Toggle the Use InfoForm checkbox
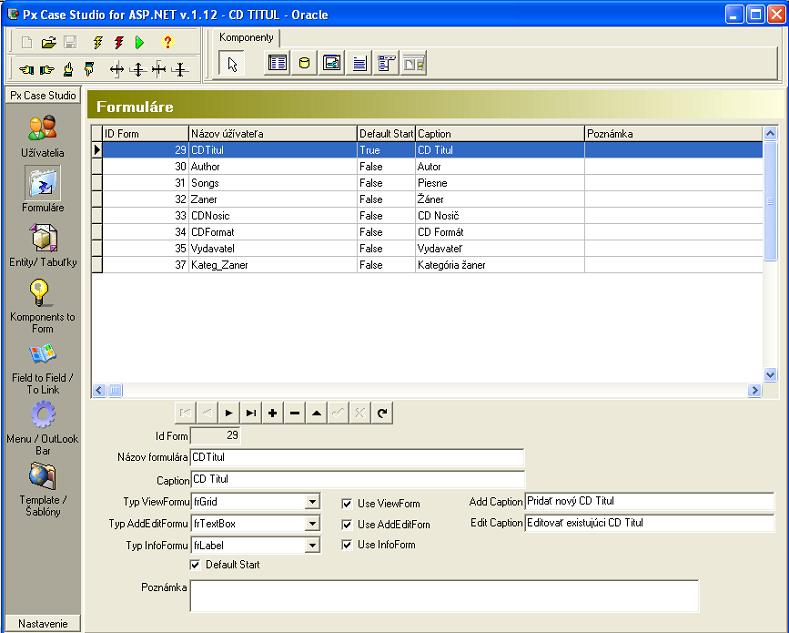 [347, 544]
